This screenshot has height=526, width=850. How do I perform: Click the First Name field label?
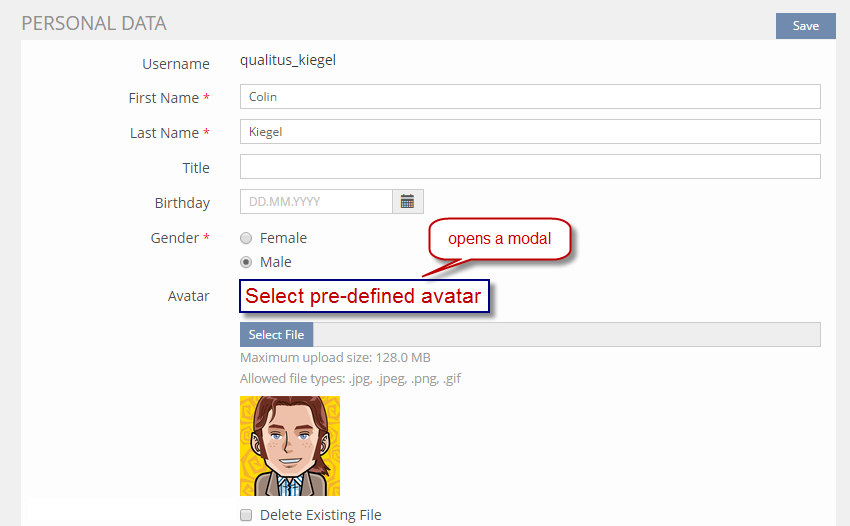coord(163,98)
